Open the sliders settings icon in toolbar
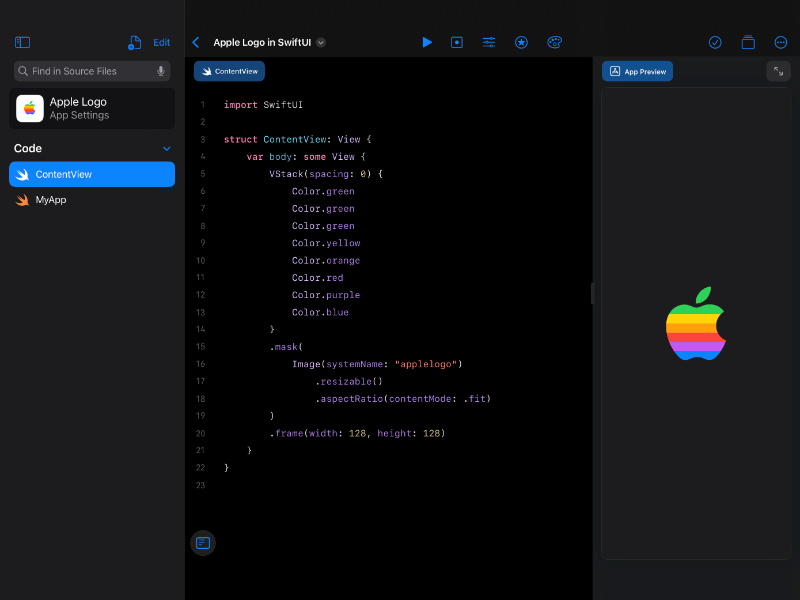This screenshot has width=800, height=600. pyautogui.click(x=489, y=42)
